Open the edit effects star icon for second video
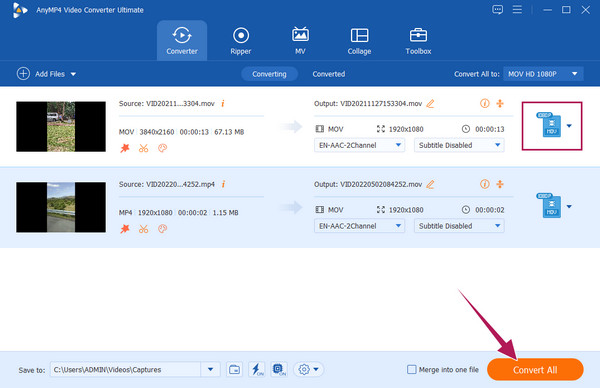 [125, 229]
